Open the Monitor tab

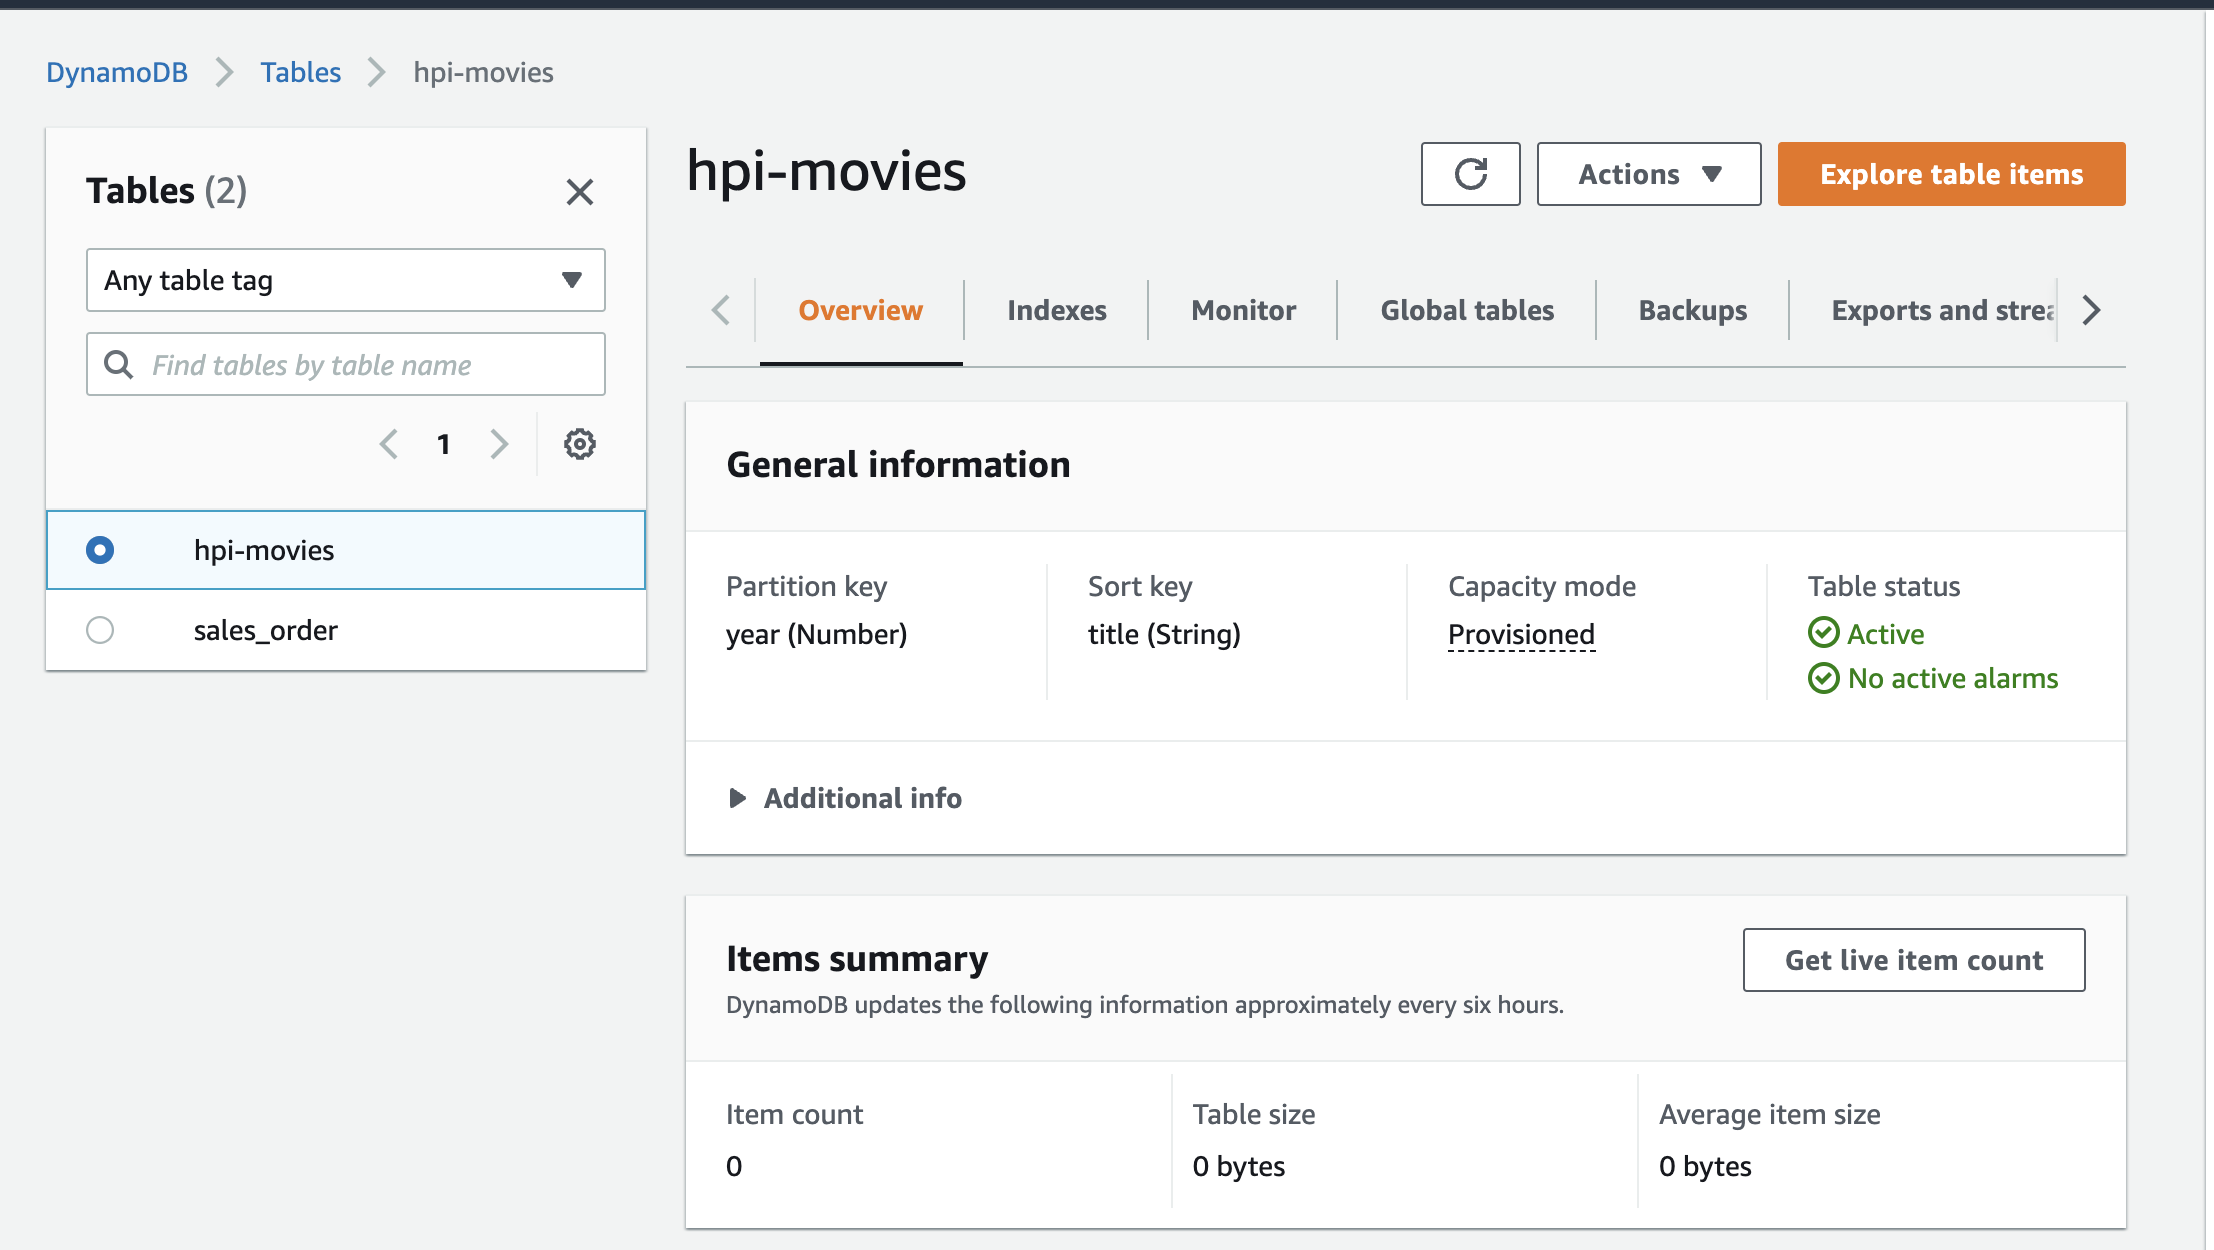point(1243,311)
